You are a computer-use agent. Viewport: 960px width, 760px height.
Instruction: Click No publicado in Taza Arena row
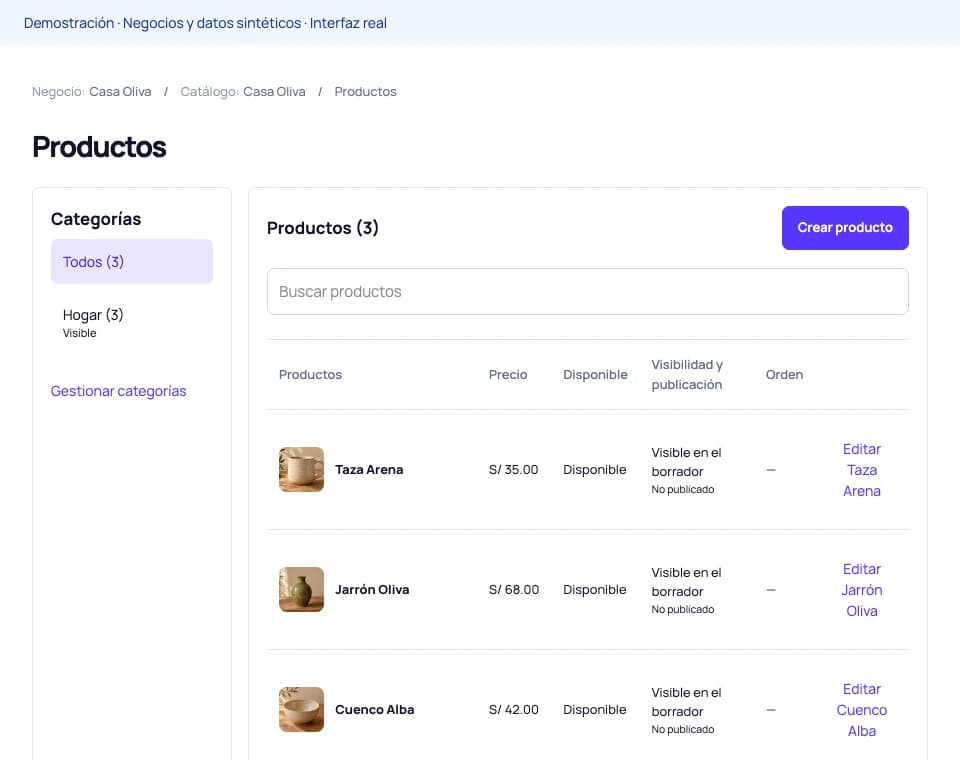[x=683, y=489]
